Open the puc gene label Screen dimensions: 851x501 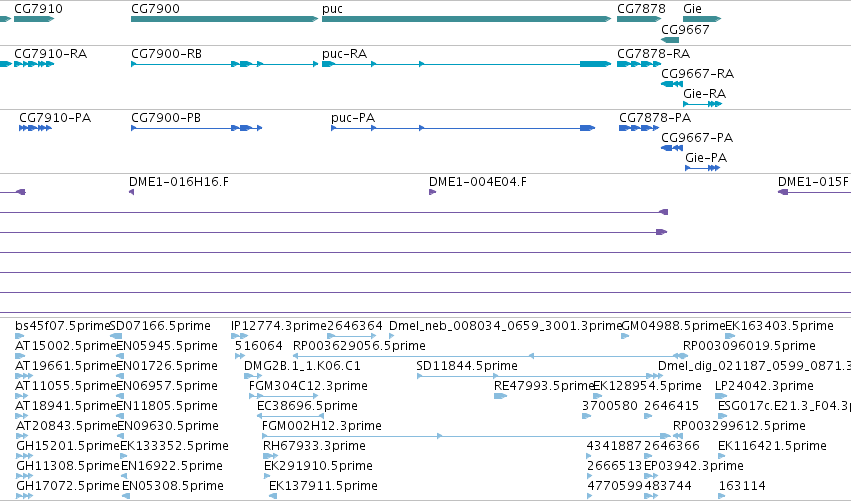coord(332,9)
